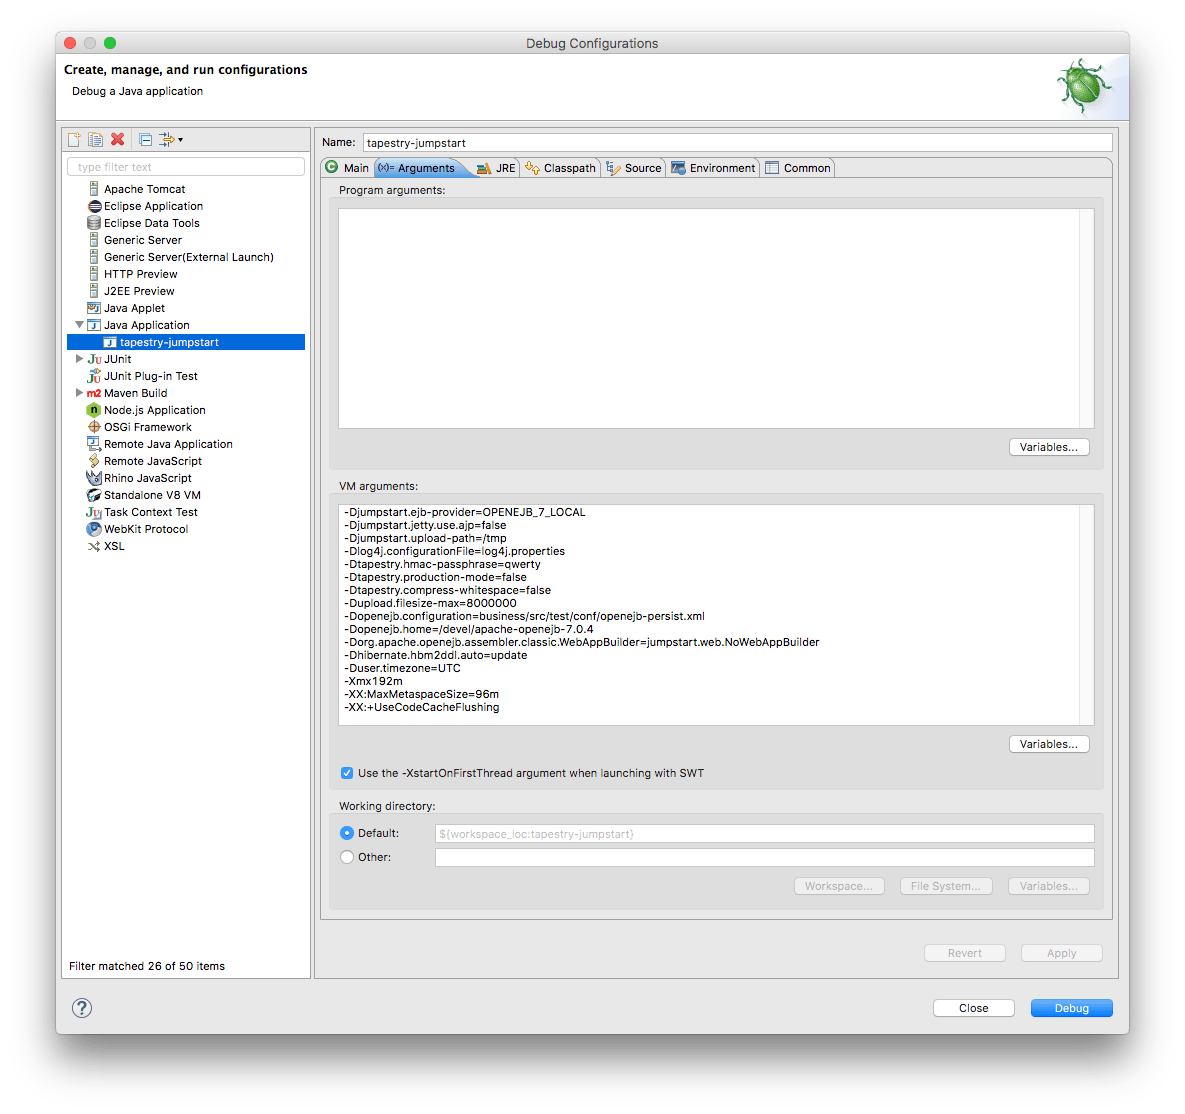Switch to the Main tab
Image resolution: width=1185 pixels, height=1114 pixels.
click(x=348, y=168)
